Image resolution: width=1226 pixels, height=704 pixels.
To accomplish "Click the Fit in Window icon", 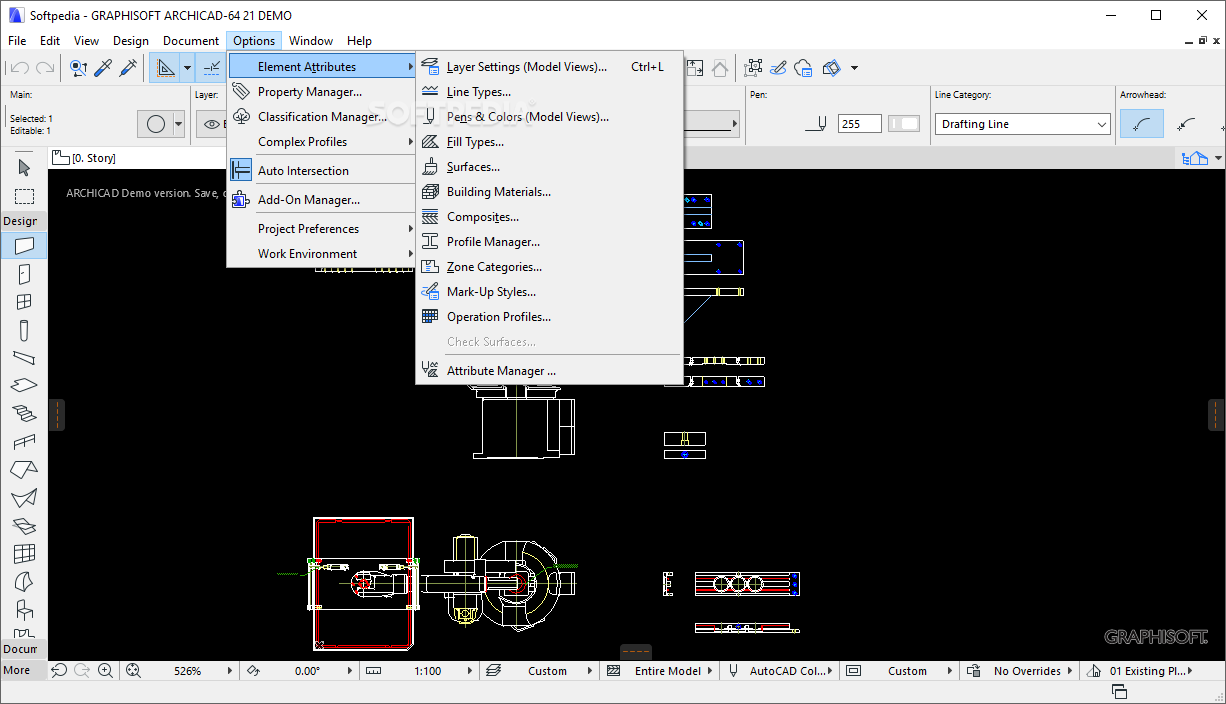I will [x=133, y=671].
